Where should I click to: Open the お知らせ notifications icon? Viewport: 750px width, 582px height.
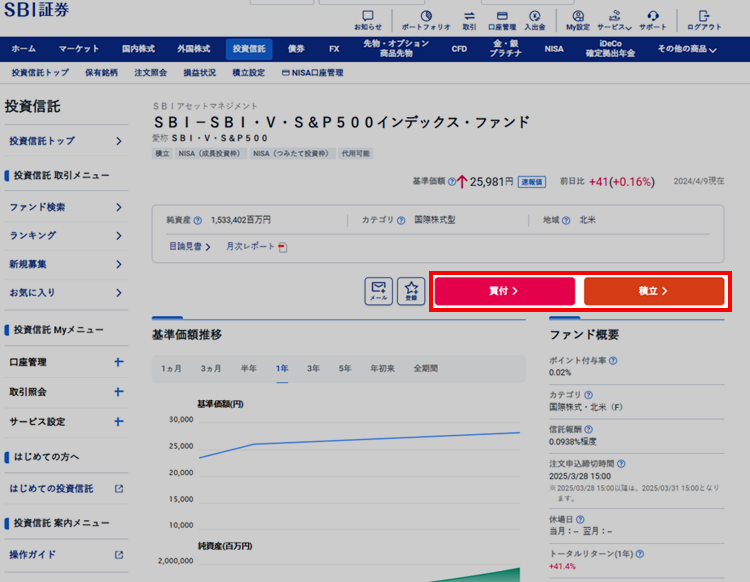pos(368,21)
